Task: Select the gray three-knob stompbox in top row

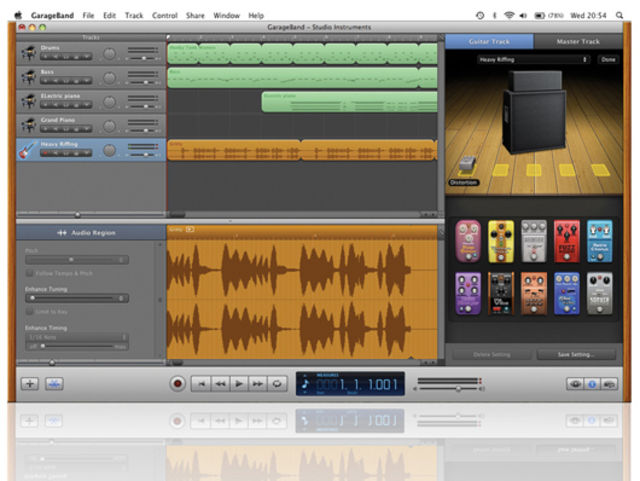Action: [x=534, y=241]
